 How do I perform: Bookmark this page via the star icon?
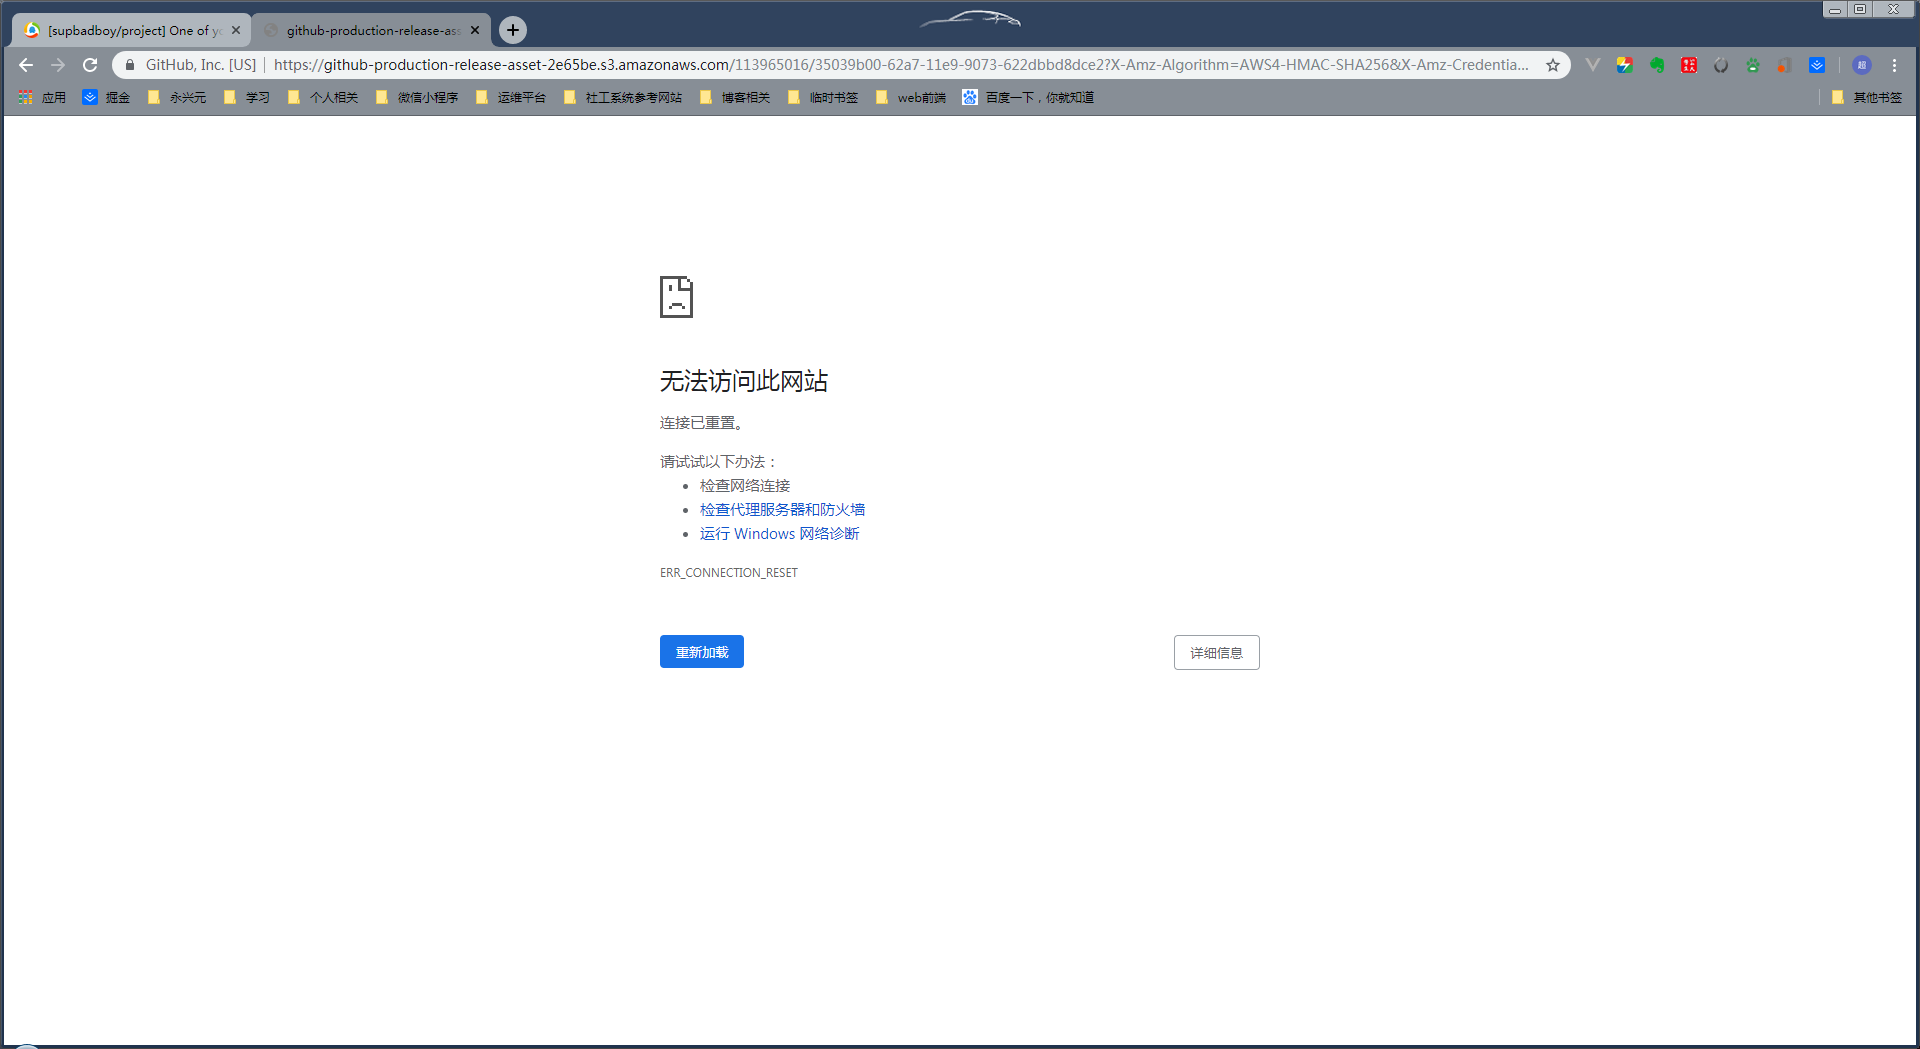pos(1553,65)
